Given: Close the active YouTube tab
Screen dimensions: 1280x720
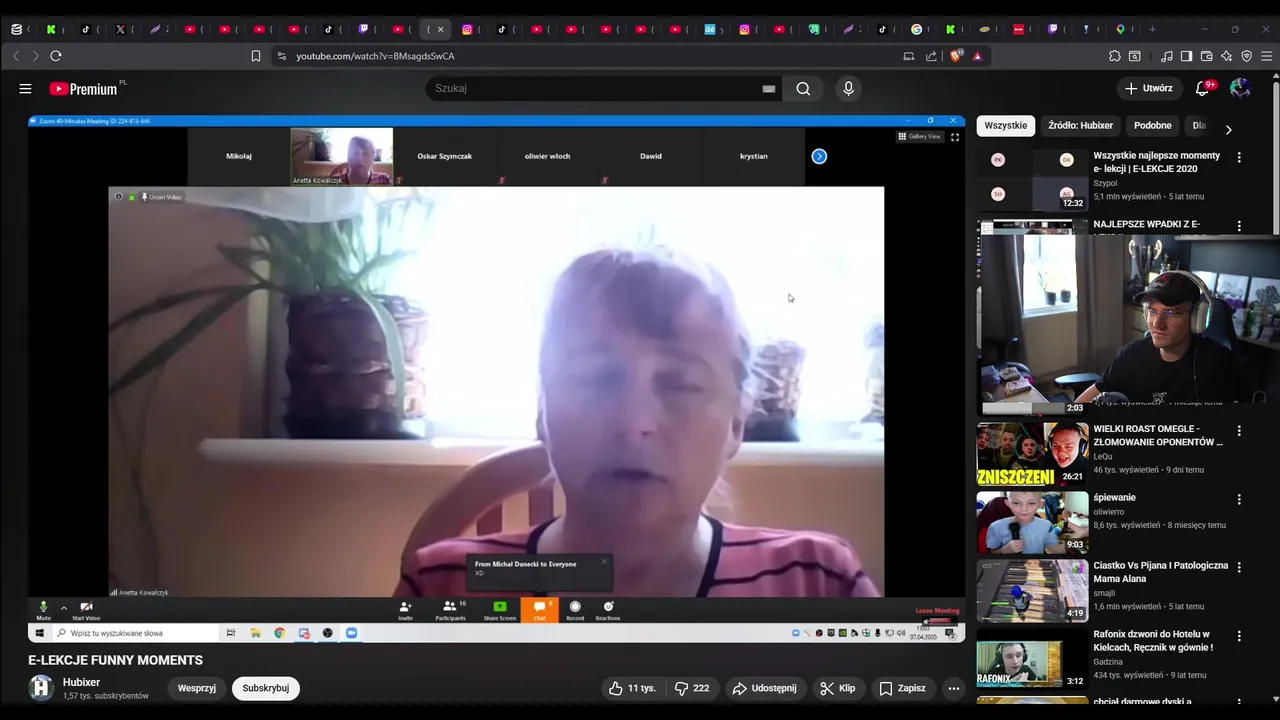Looking at the screenshot, I should [x=440, y=29].
